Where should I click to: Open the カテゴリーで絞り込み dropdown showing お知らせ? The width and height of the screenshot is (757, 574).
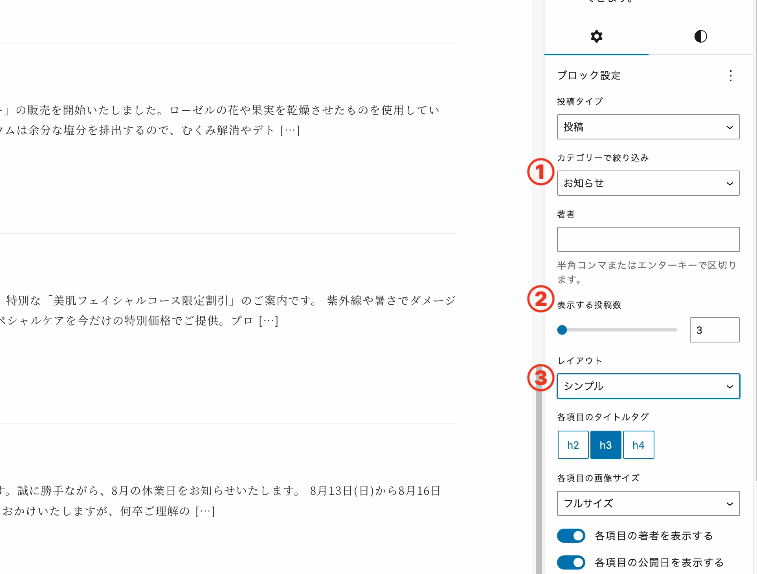[648, 183]
